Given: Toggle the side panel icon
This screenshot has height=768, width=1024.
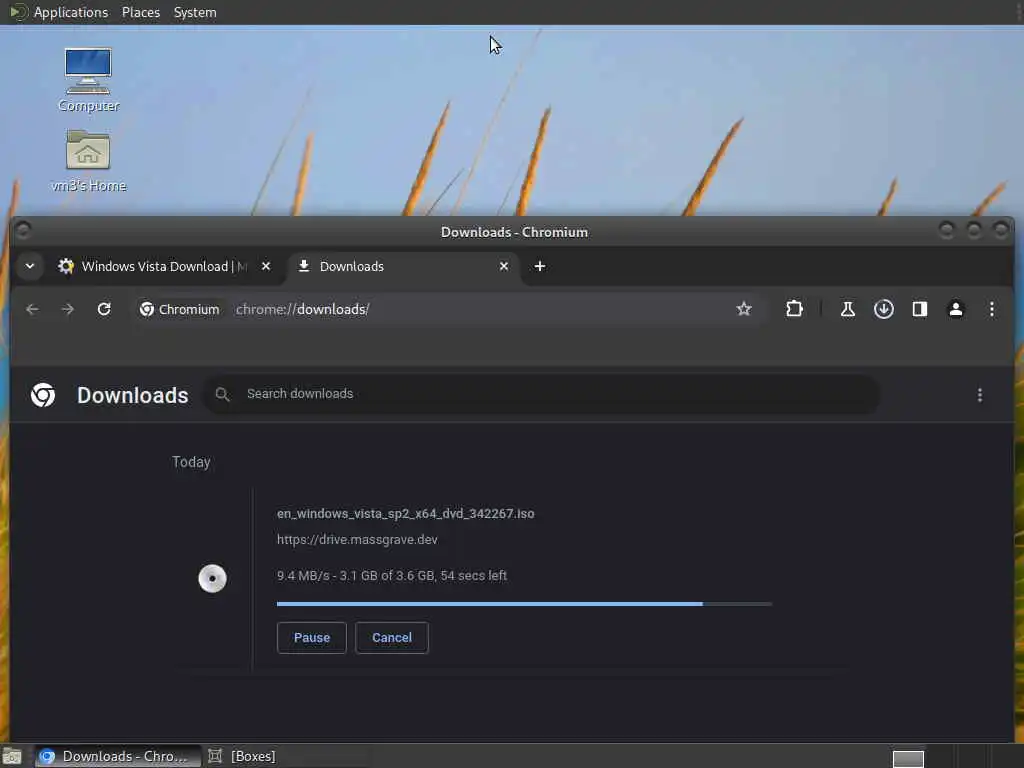Looking at the screenshot, I should (x=920, y=309).
